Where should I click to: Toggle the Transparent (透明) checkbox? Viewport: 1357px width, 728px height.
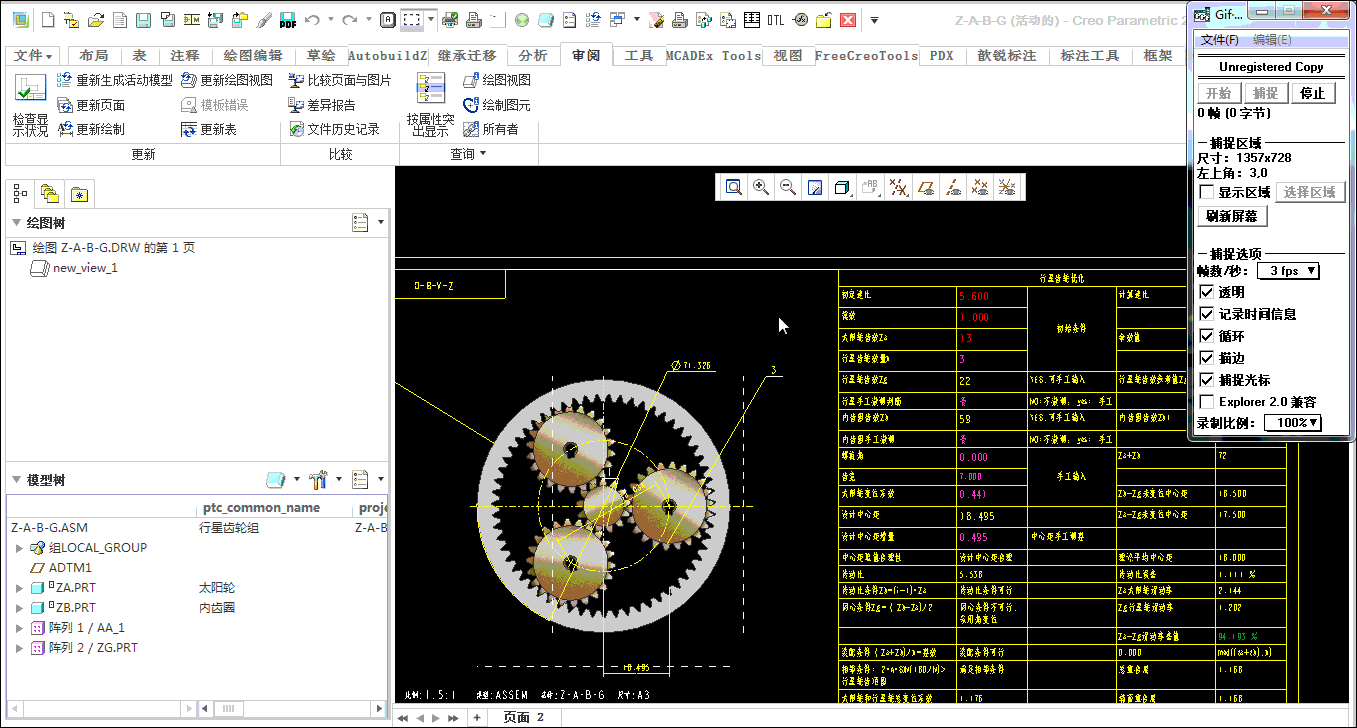(1207, 292)
